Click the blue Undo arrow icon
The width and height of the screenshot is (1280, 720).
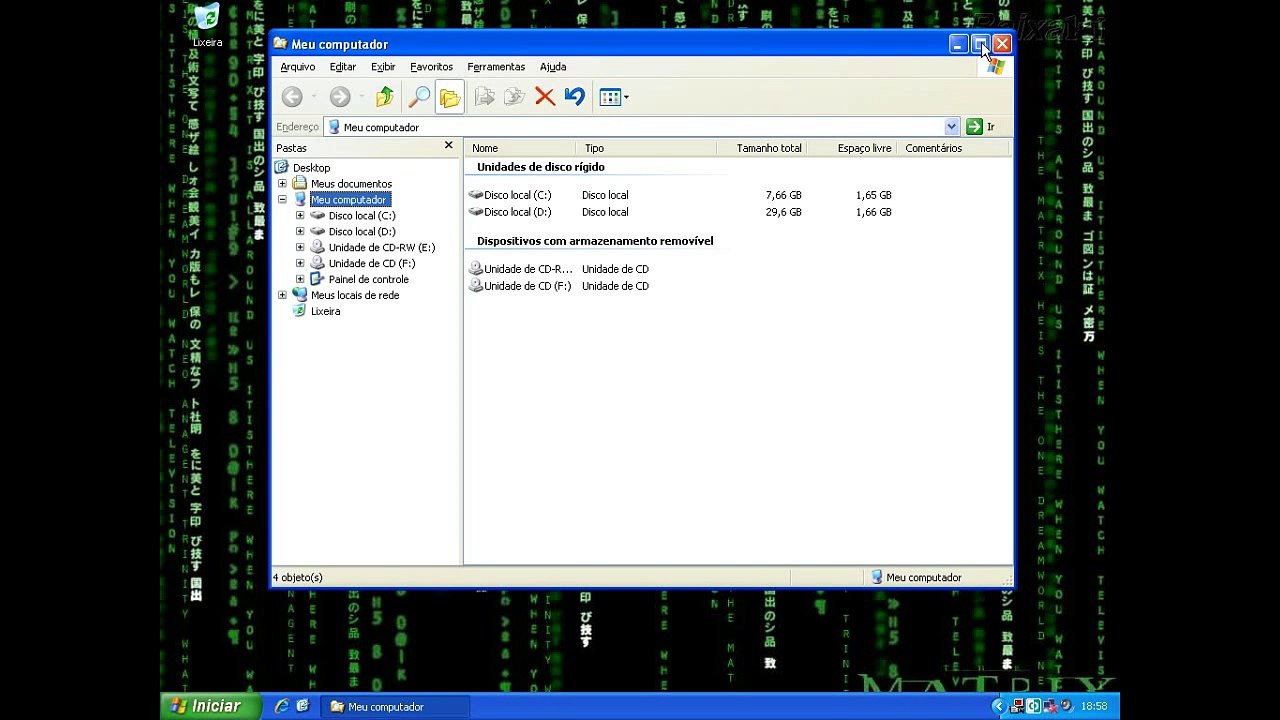pos(574,97)
